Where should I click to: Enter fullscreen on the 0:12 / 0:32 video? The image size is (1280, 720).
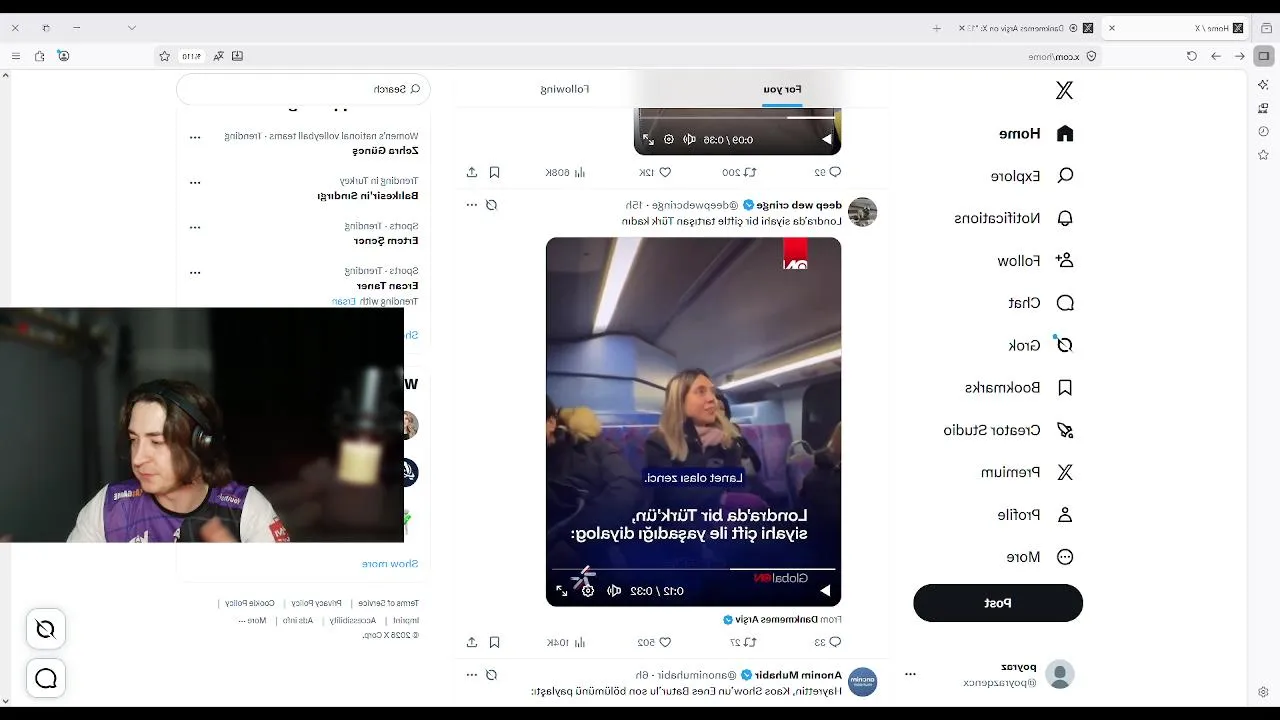pos(562,591)
